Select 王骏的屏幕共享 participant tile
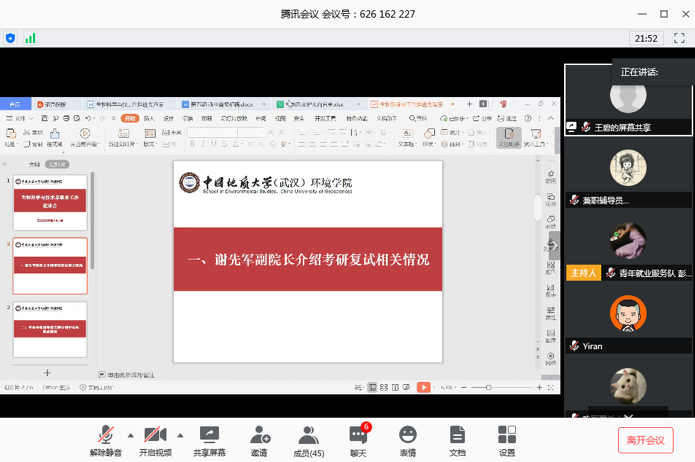The height and width of the screenshot is (462, 695). (628, 100)
